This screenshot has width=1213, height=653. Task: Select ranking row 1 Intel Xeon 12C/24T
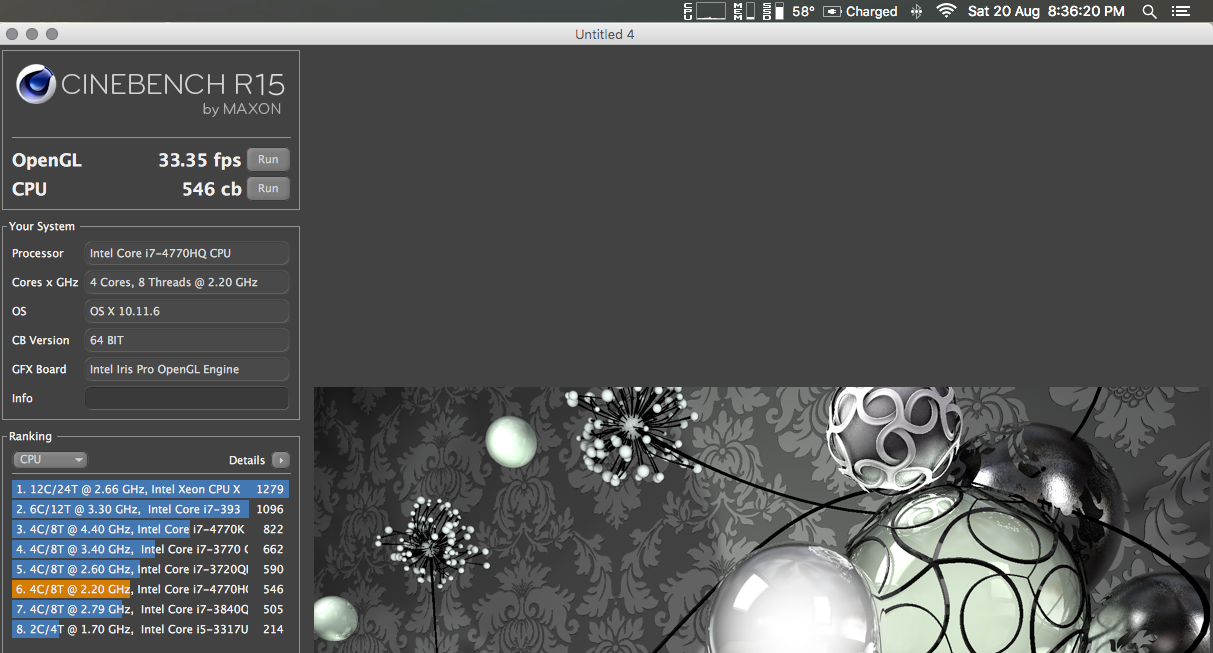pos(150,489)
